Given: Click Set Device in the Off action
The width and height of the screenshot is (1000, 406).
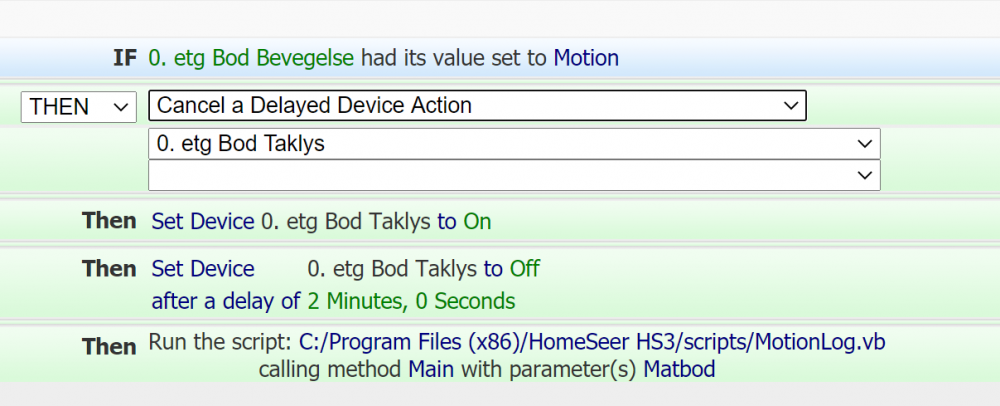Looking at the screenshot, I should pyautogui.click(x=203, y=269).
